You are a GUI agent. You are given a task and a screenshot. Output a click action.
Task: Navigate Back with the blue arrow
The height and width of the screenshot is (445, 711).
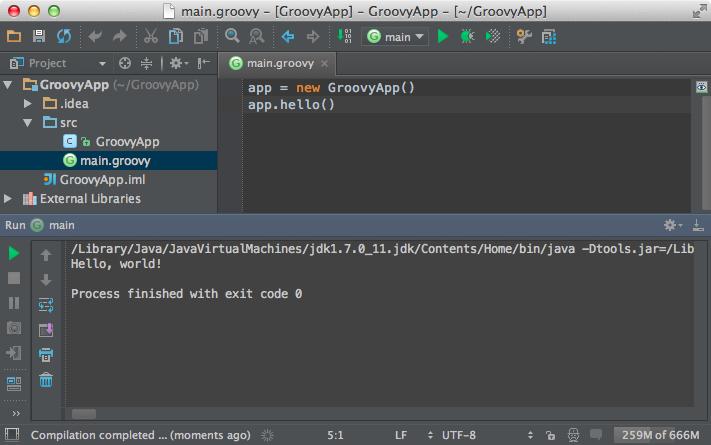(288, 36)
